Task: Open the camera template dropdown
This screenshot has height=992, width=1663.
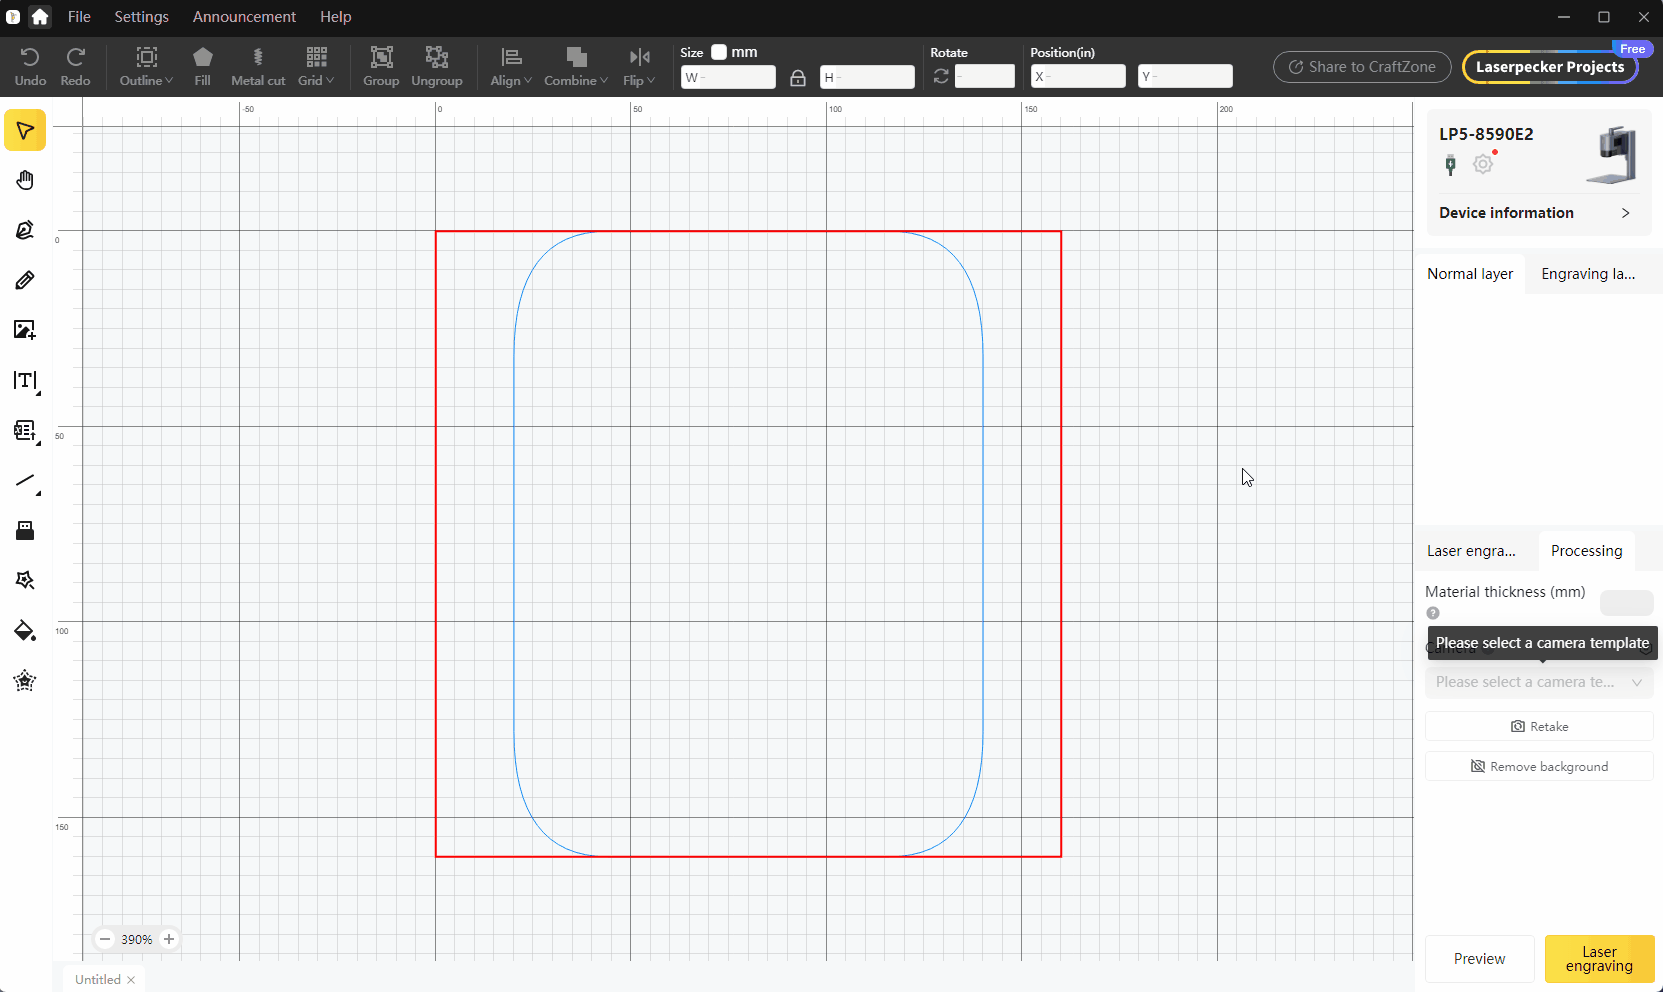Action: point(1539,682)
